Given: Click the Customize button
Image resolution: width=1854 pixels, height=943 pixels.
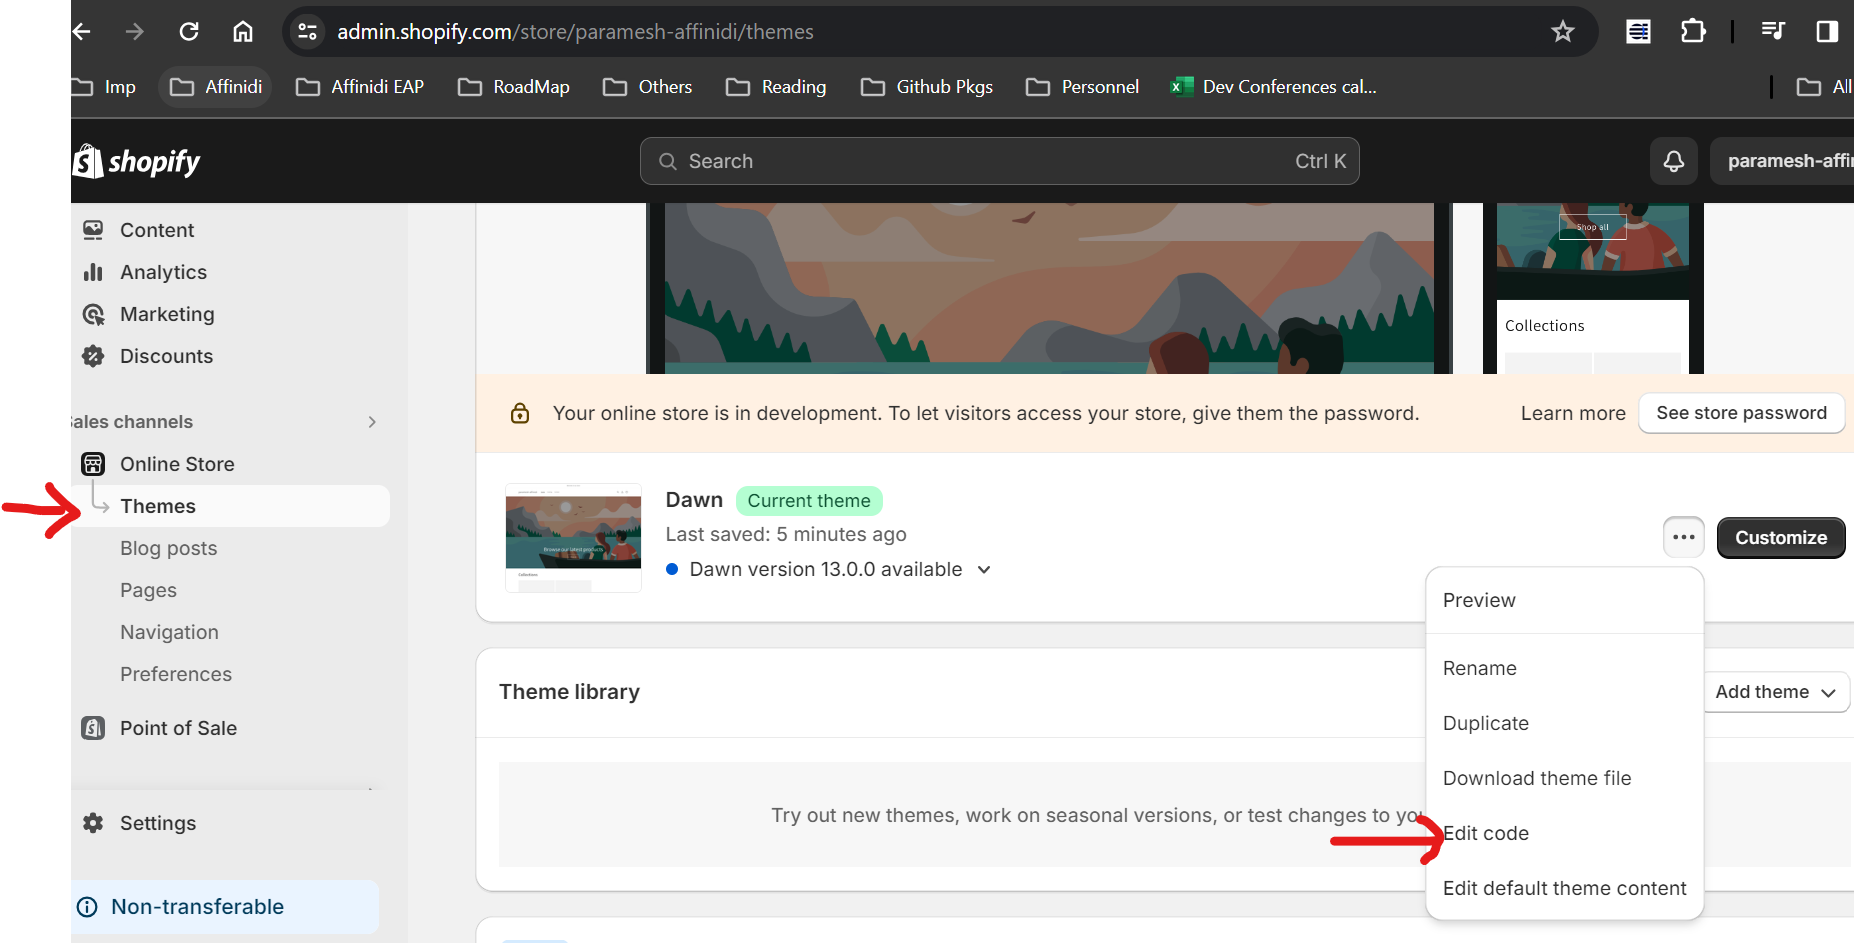Looking at the screenshot, I should point(1781,537).
